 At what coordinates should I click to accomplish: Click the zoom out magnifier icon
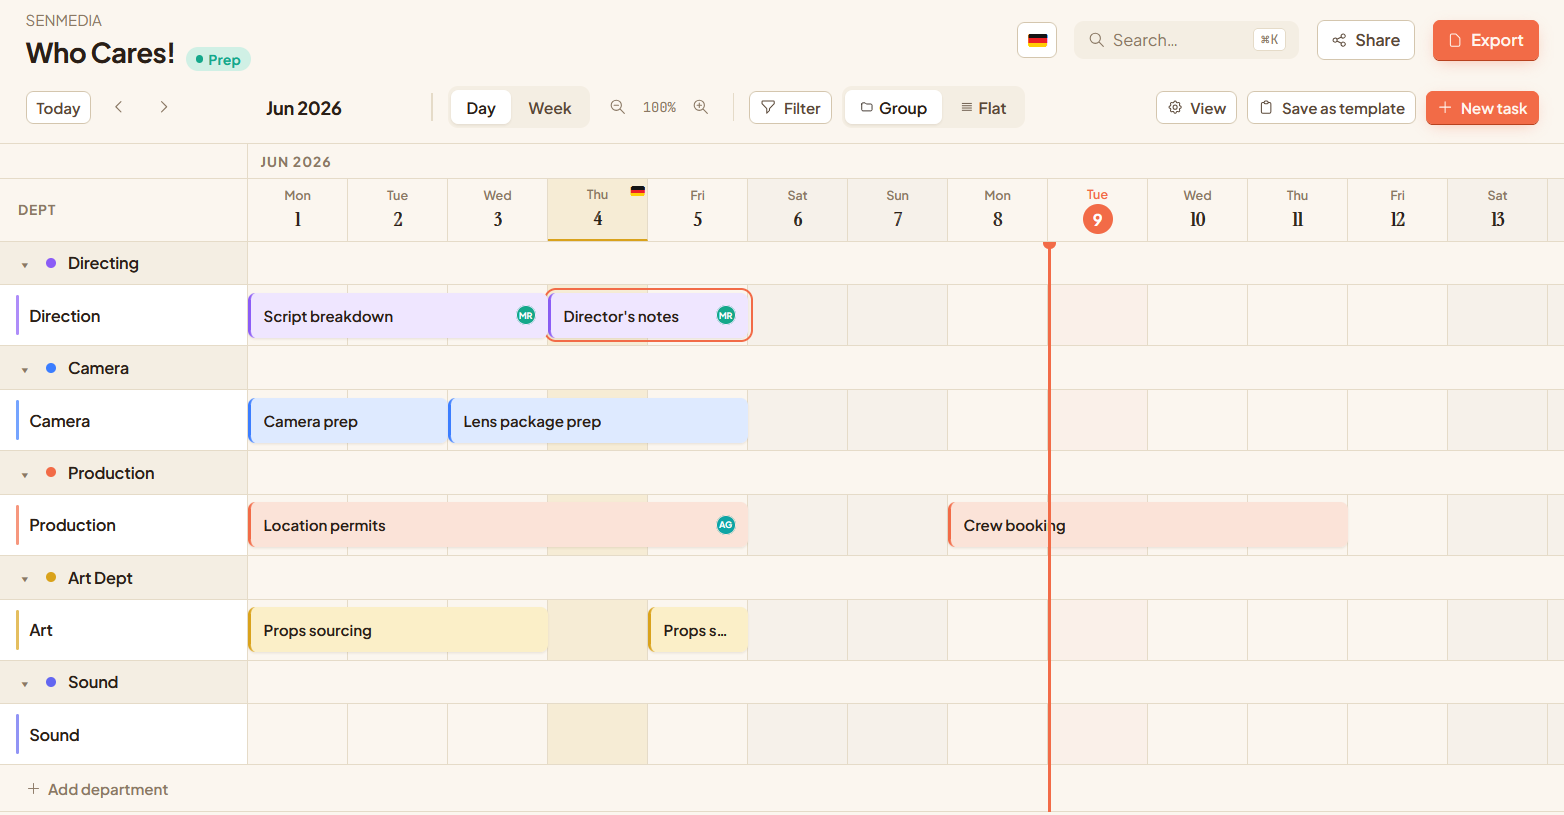click(x=618, y=107)
